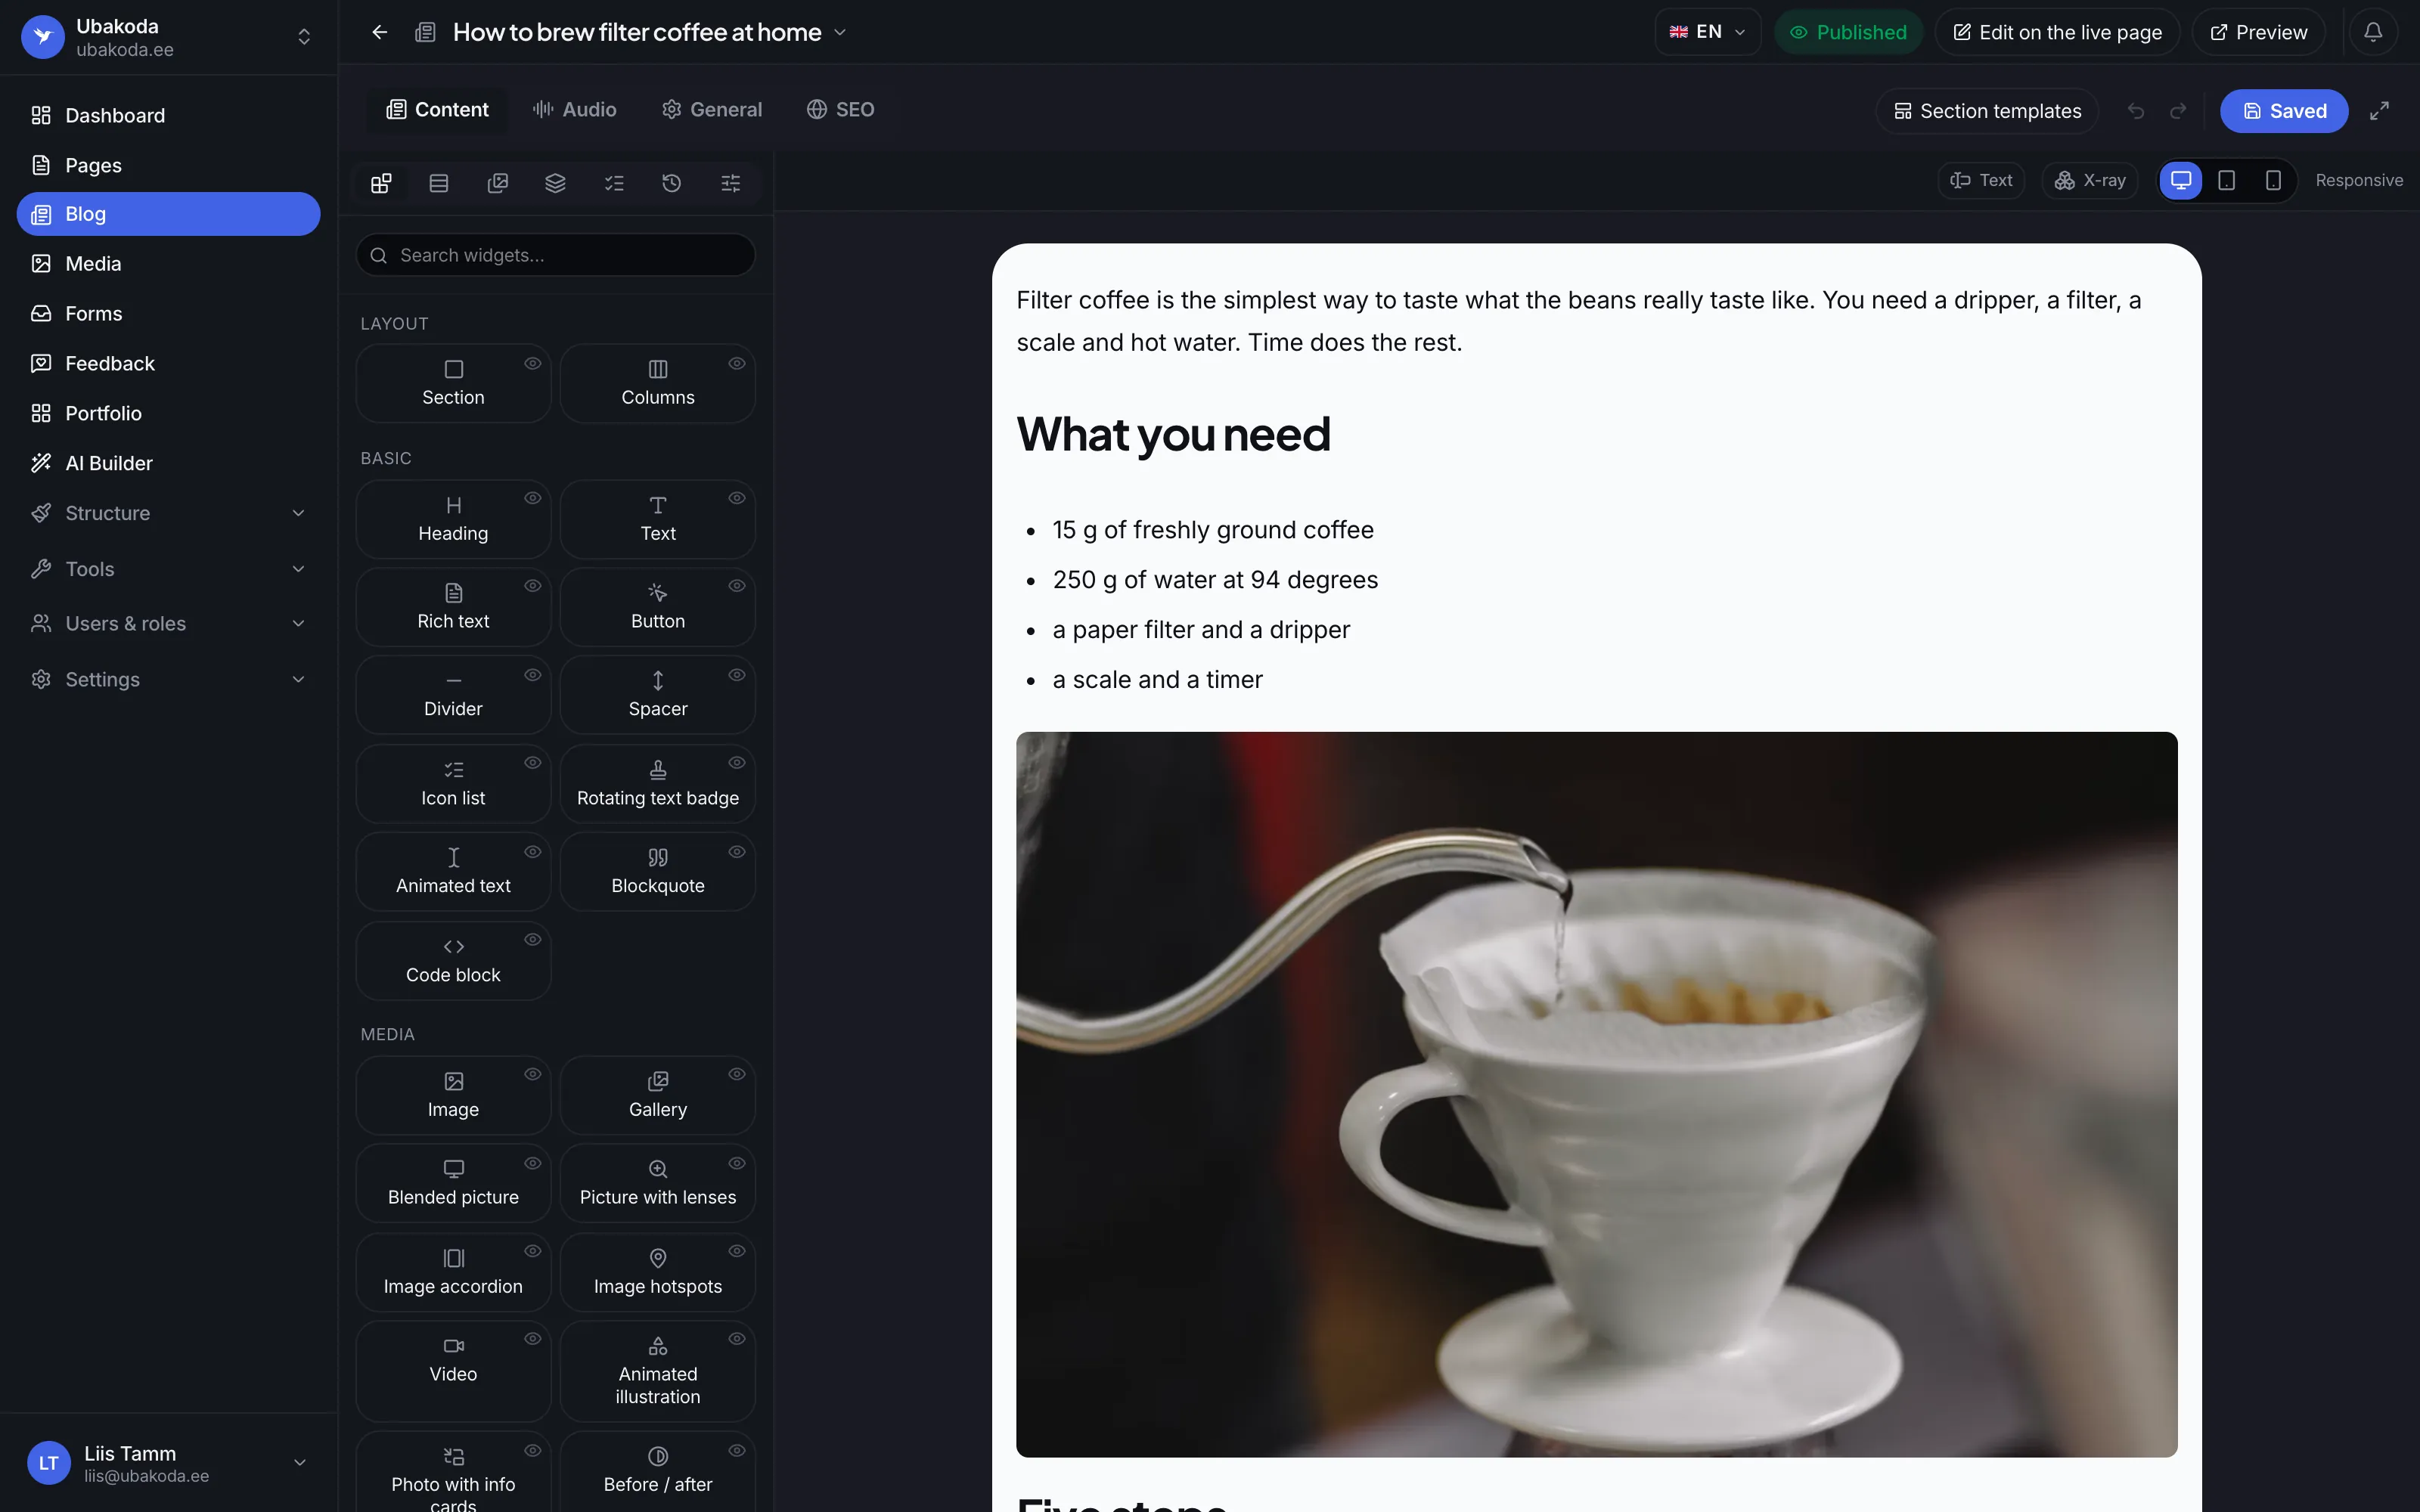
Task: Open the sections list panel icon
Action: [439, 183]
